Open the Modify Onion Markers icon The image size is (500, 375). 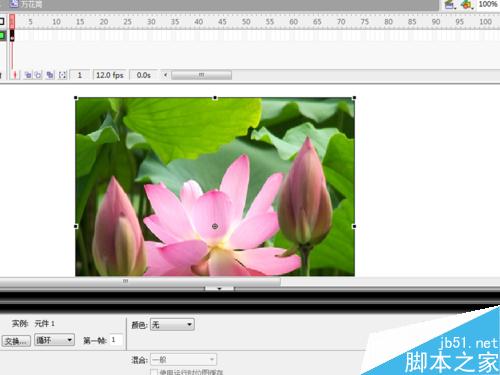[62, 75]
